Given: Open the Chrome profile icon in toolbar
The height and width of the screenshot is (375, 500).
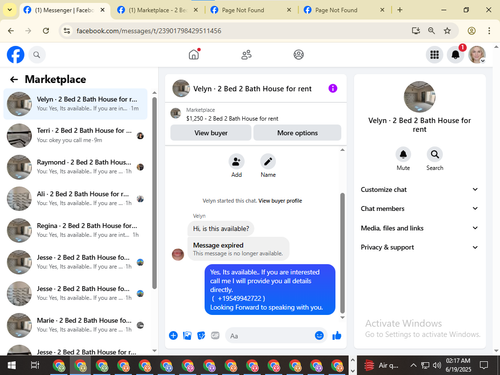Looking at the screenshot, I should coord(471,31).
